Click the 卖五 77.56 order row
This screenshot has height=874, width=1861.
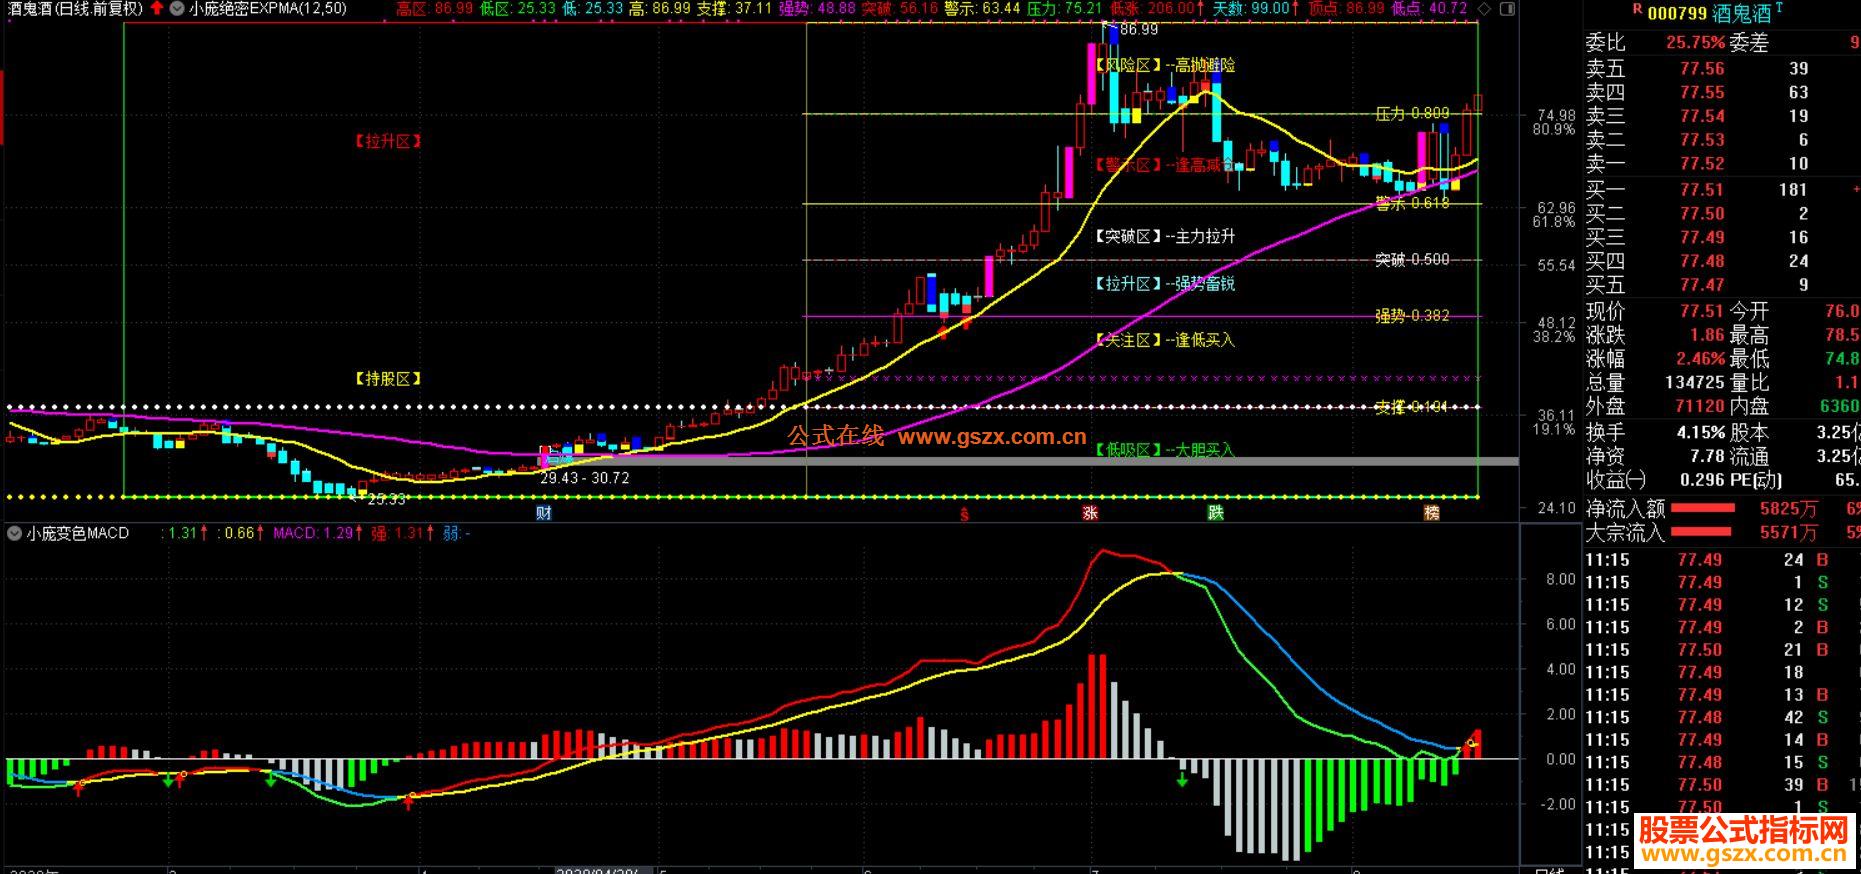point(1722,68)
